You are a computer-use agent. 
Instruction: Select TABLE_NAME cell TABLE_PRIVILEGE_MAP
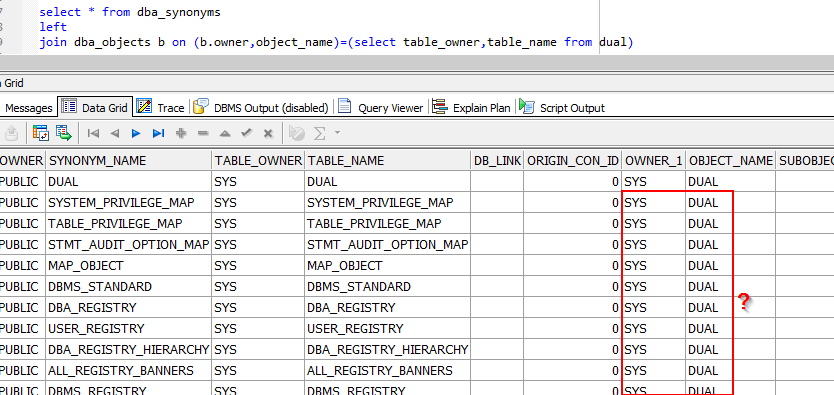[387, 223]
